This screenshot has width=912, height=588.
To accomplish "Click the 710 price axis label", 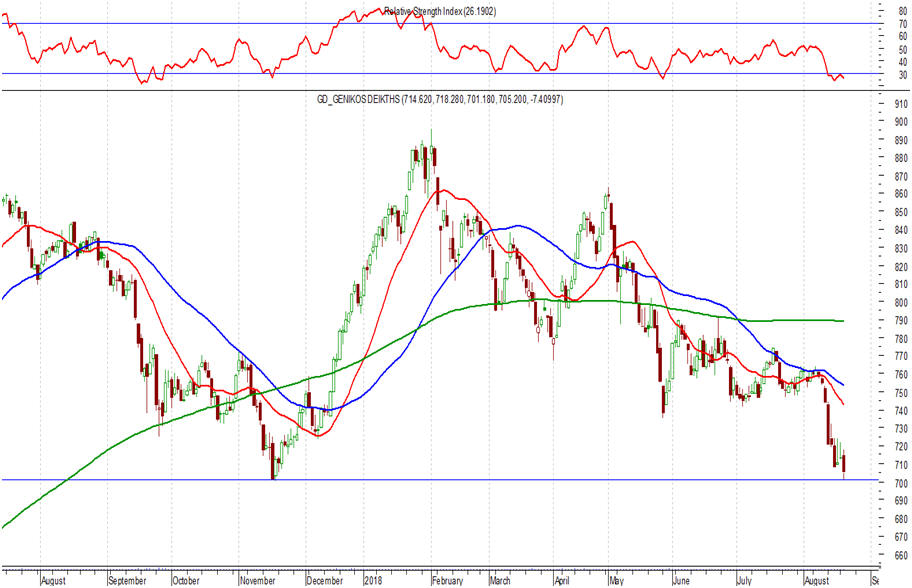I will 901,465.
